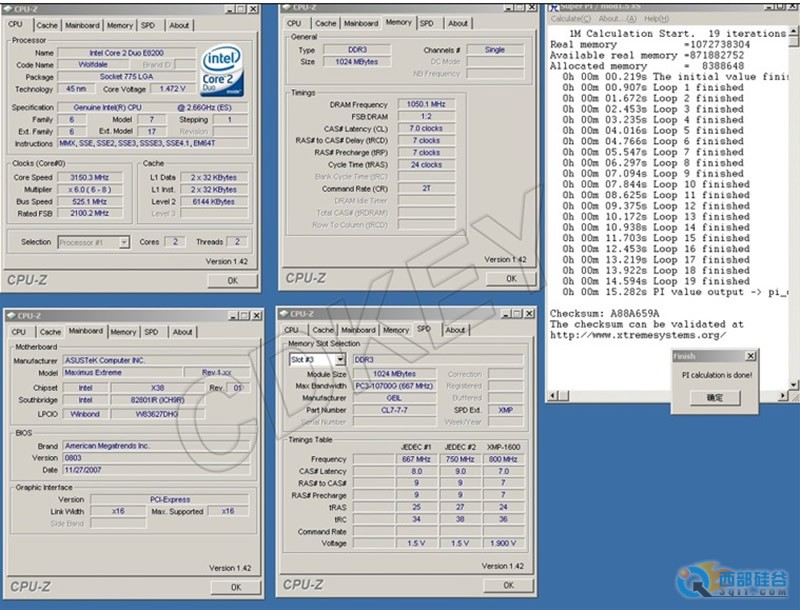The image size is (800, 610).
Task: Click the BIOS date '11/27/2007'
Action: [x=156, y=470]
